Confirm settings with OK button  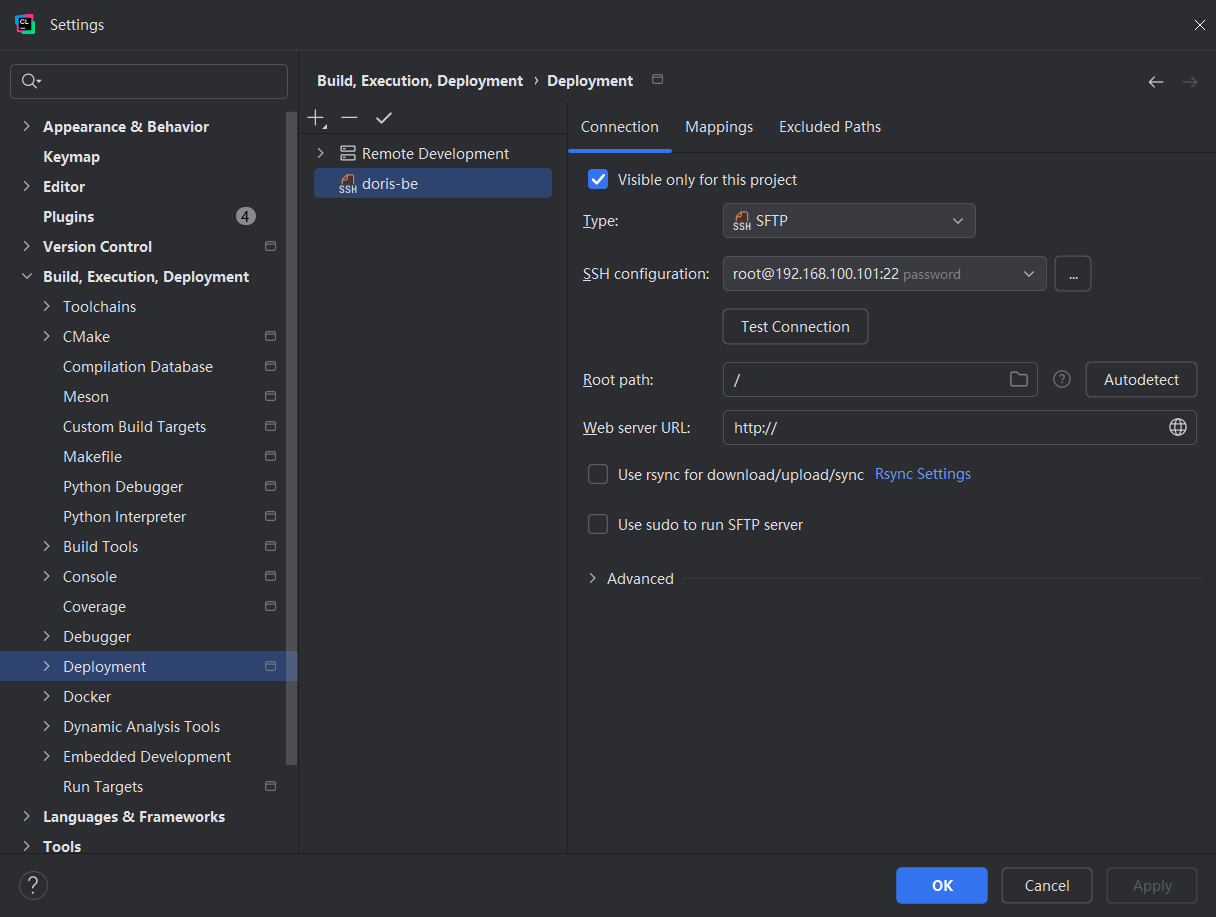[942, 886]
